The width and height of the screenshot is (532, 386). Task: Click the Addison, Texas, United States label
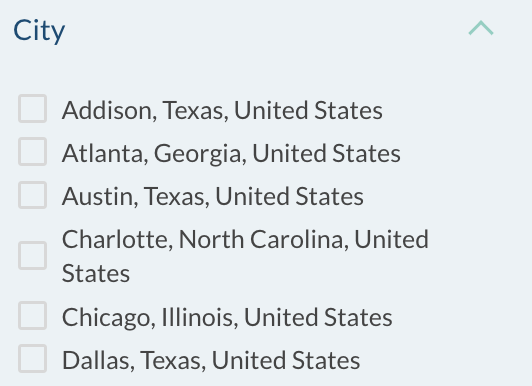222,110
